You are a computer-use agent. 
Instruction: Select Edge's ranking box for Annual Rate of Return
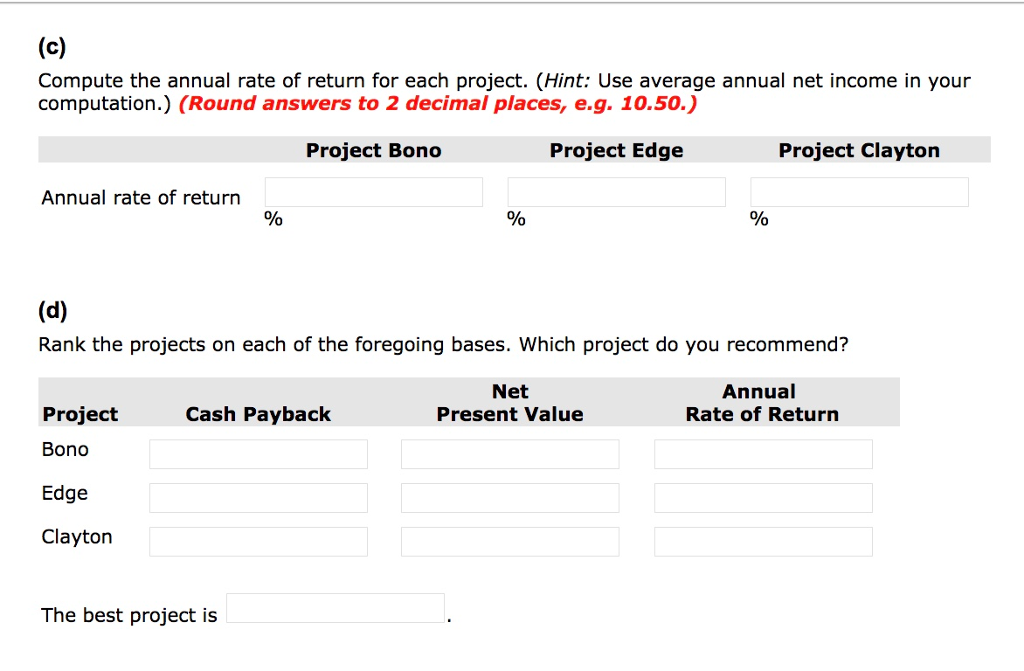click(763, 498)
